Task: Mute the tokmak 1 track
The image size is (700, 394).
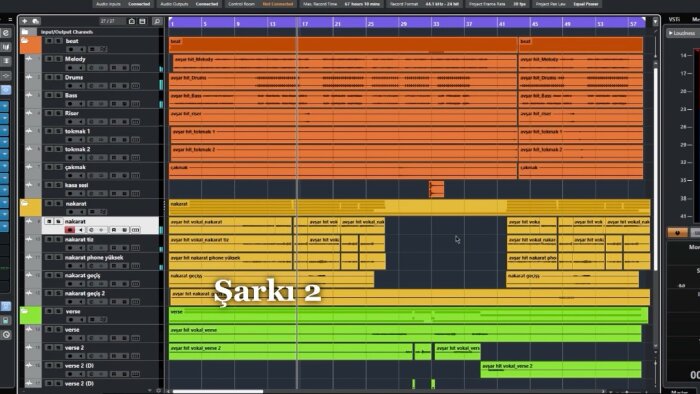Action: coord(49,131)
